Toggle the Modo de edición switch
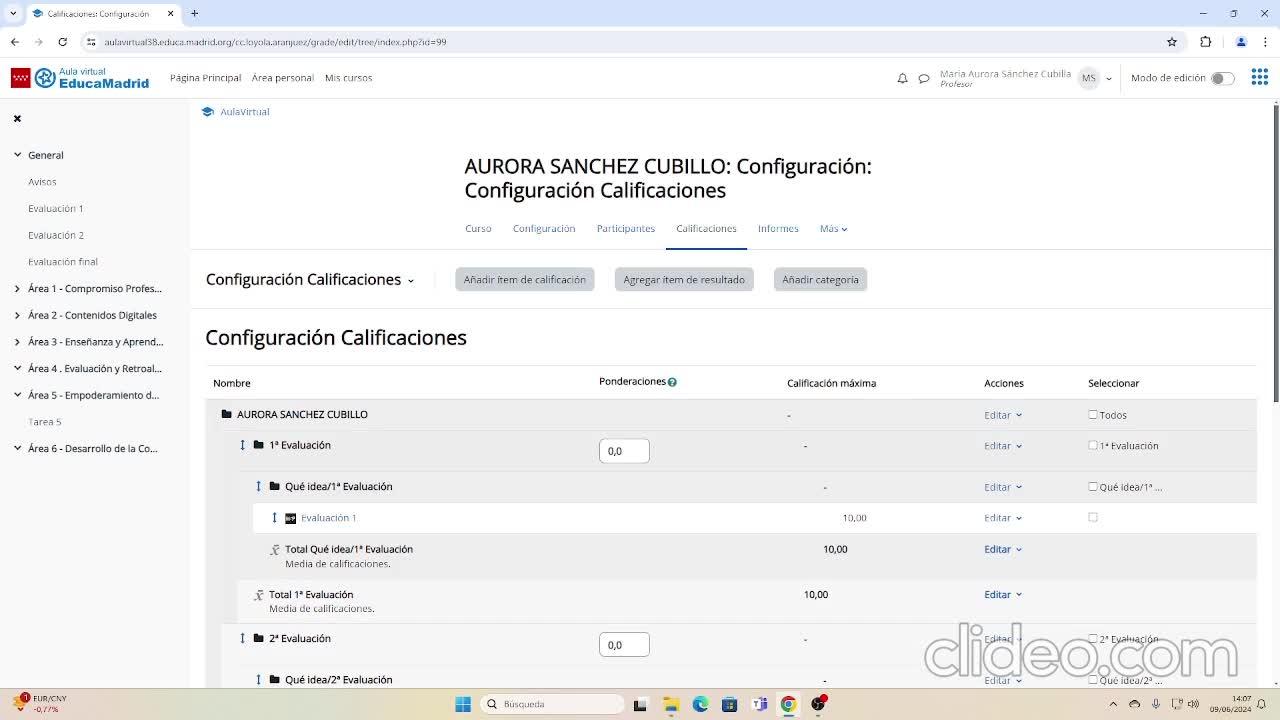The height and width of the screenshot is (720, 1280). click(1222, 78)
